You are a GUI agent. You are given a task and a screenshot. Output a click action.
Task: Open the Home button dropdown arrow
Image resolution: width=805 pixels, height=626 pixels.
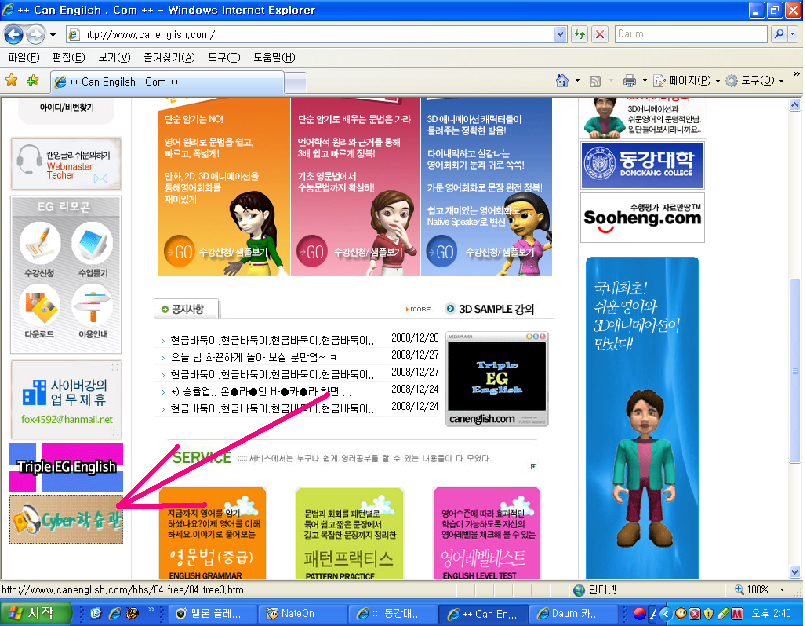click(578, 81)
